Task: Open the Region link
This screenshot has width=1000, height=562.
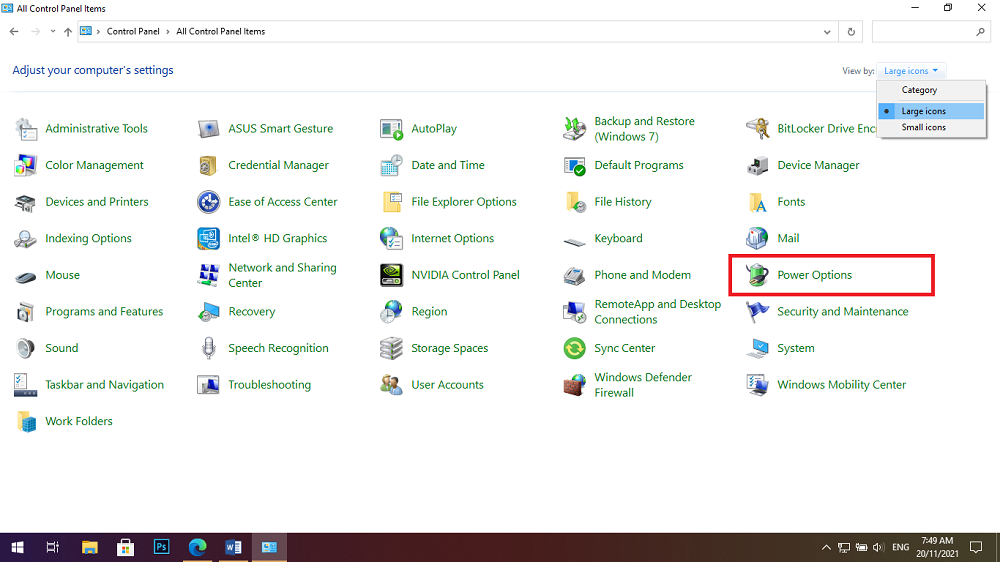Action: (x=429, y=311)
